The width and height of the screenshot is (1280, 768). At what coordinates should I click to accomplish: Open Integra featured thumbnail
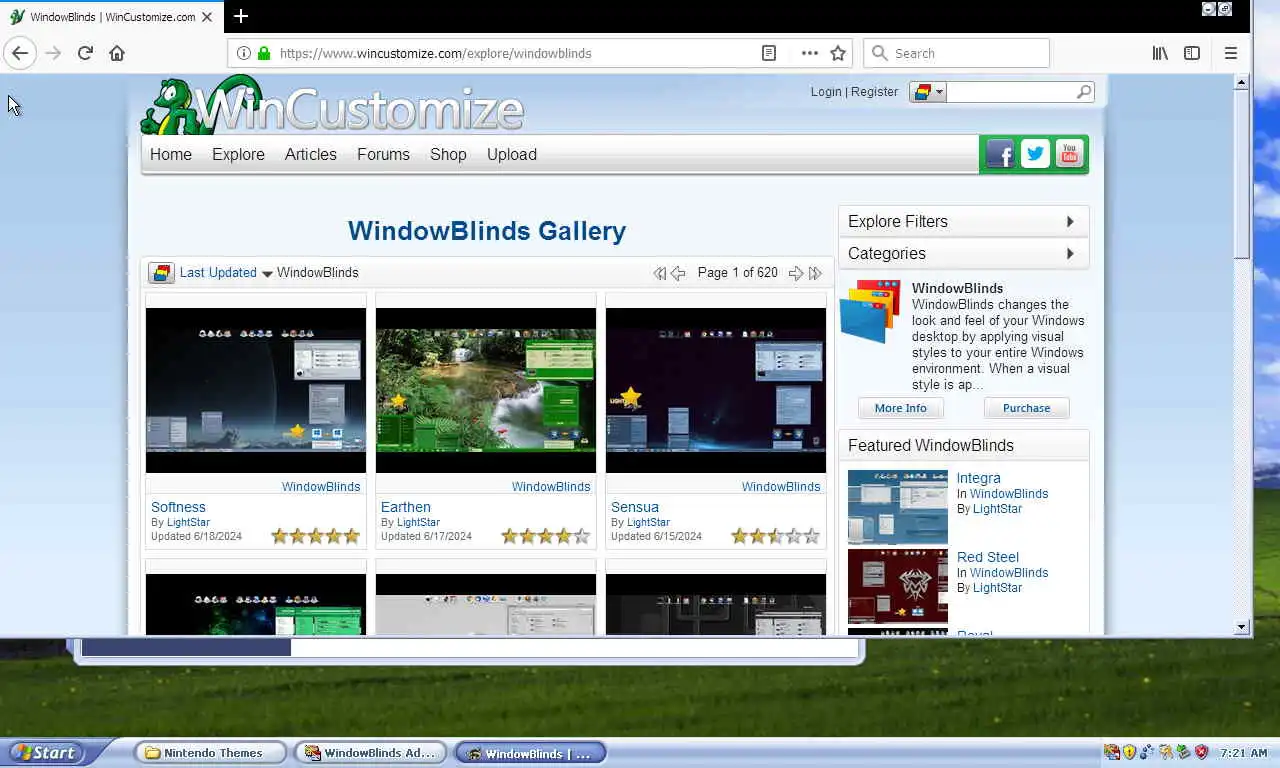898,507
